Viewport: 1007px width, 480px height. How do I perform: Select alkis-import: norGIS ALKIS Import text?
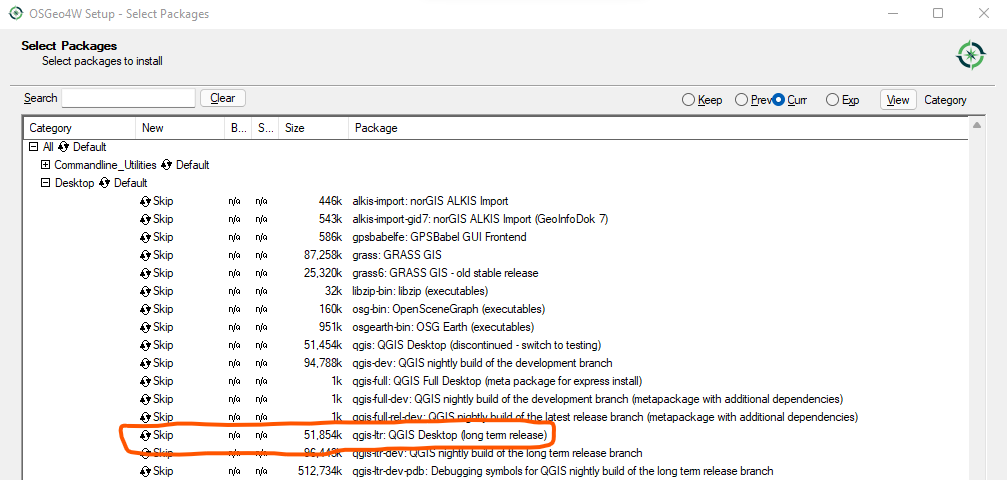430,201
